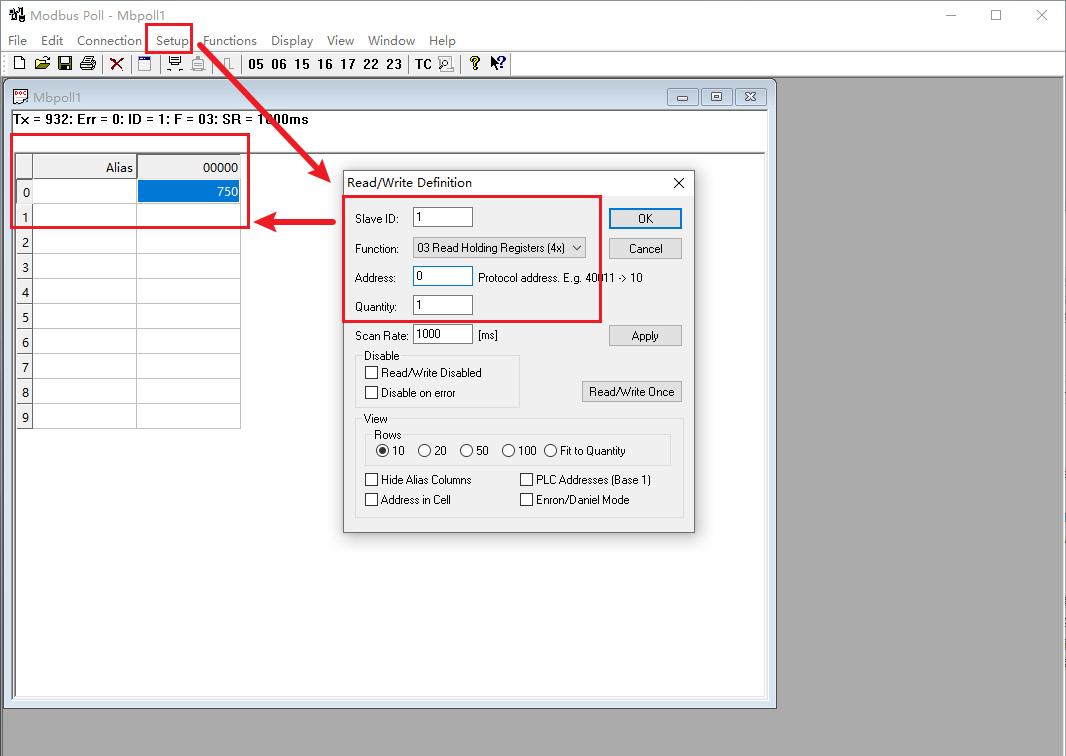Tick PLC Addresses (Base 1) checkbox

[527, 480]
